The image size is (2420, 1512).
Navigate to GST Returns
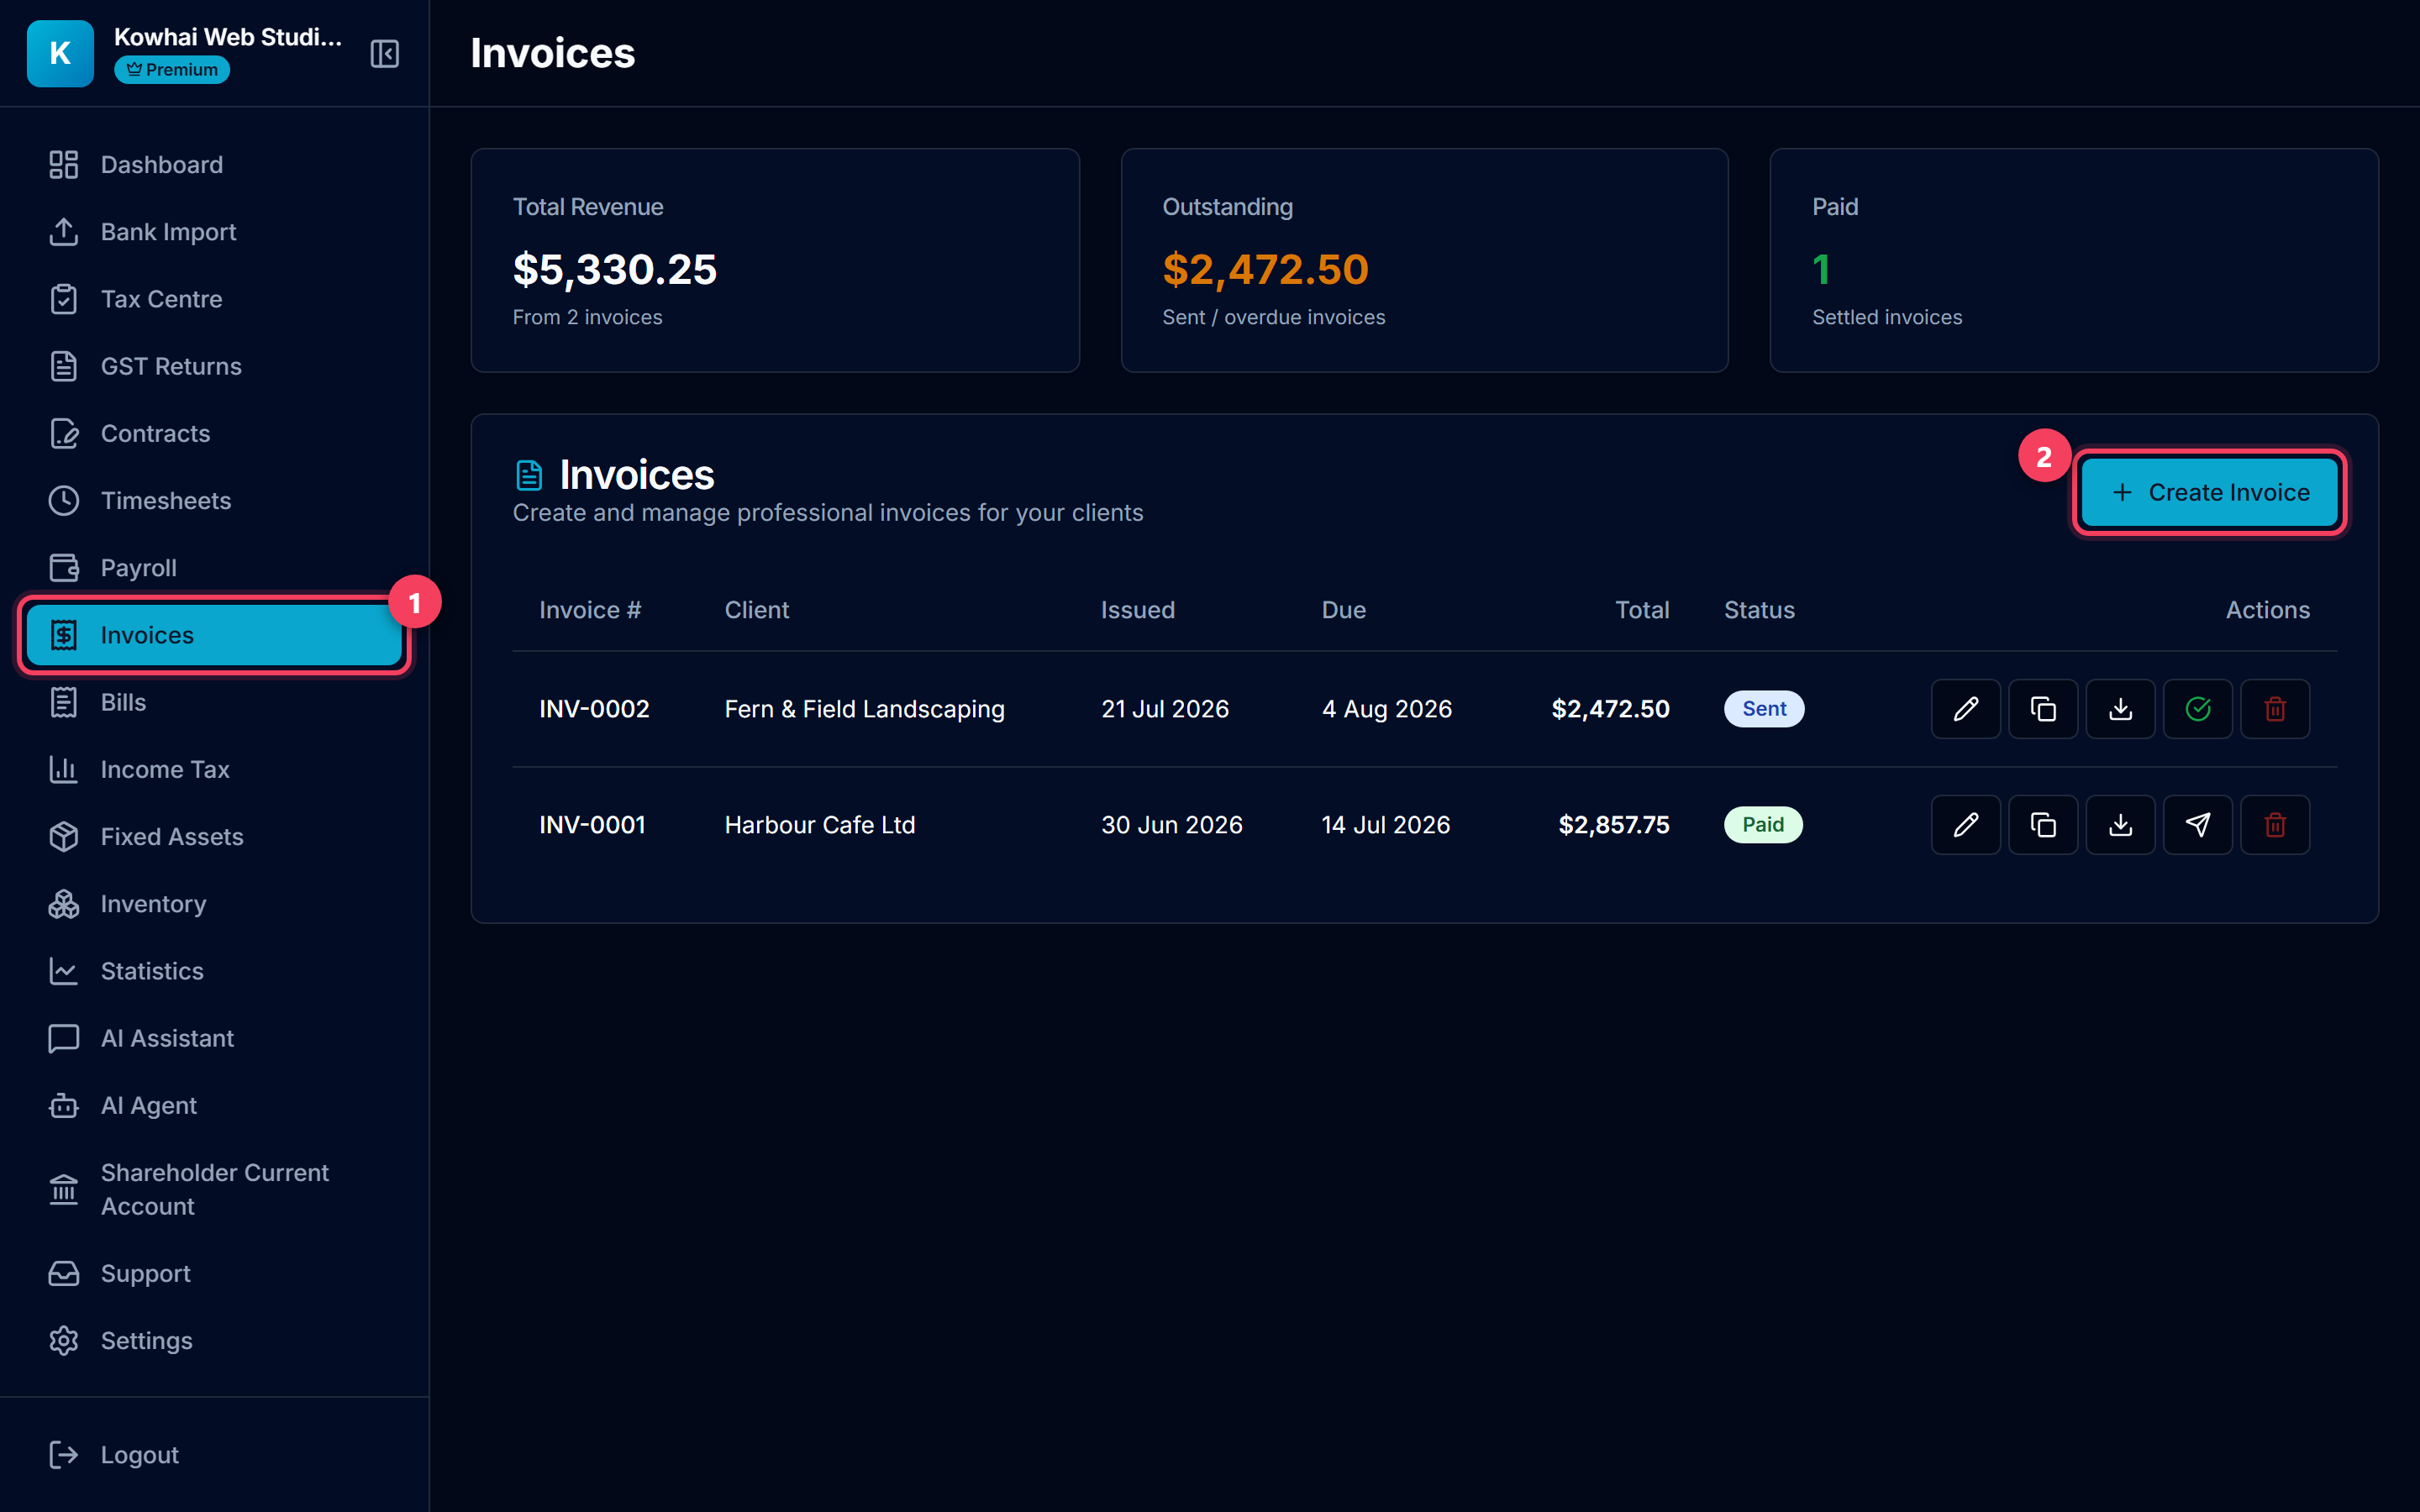pos(214,366)
